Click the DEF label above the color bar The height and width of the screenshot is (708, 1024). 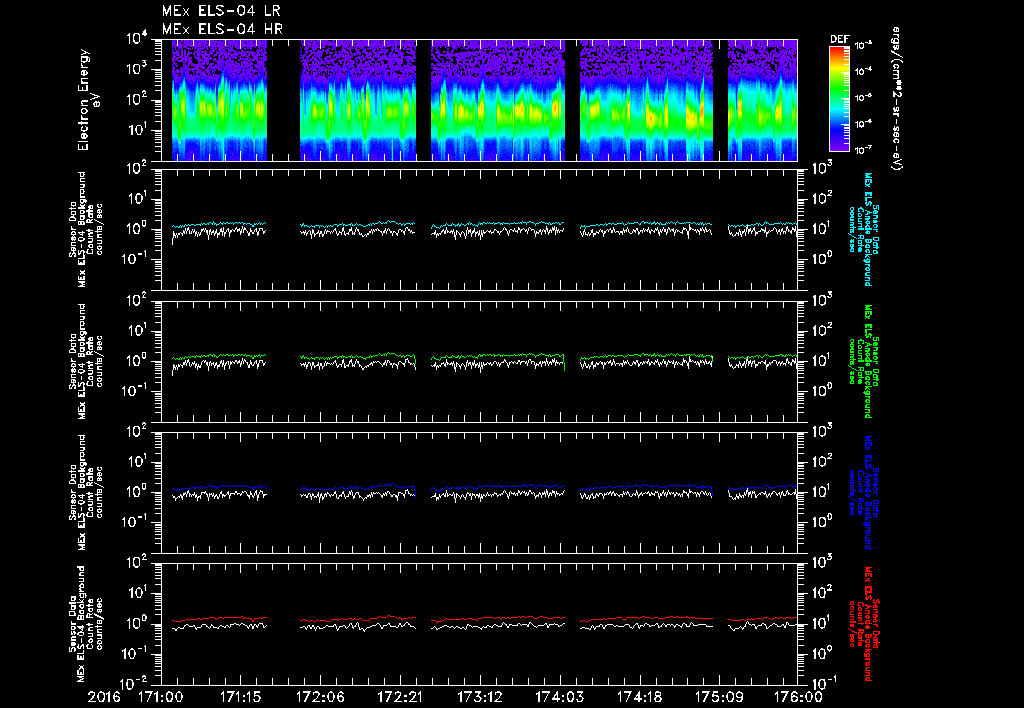840,40
